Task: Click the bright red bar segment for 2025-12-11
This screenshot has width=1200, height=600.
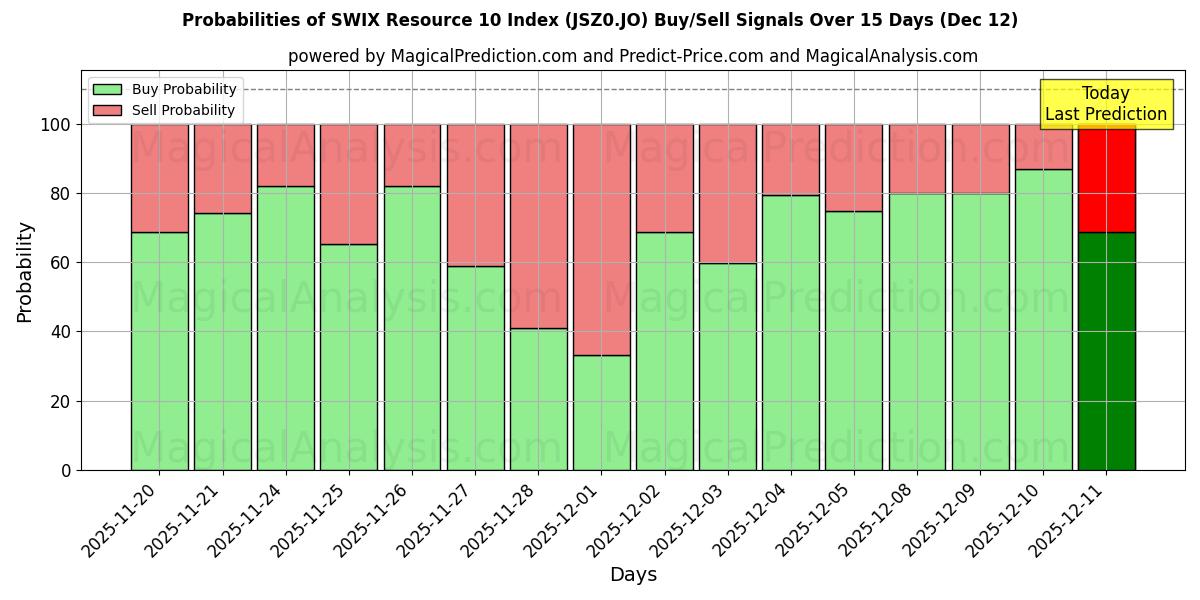Action: [1106, 178]
